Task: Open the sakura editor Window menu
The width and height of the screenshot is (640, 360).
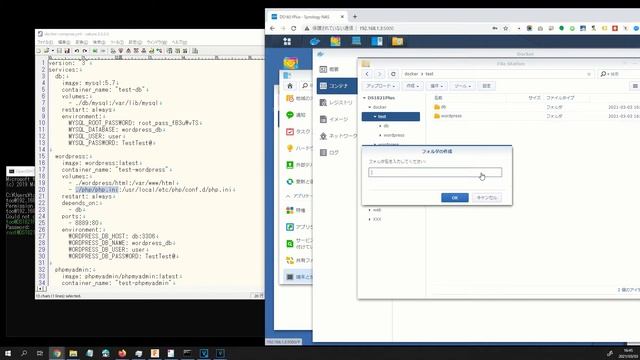Action: point(157,42)
